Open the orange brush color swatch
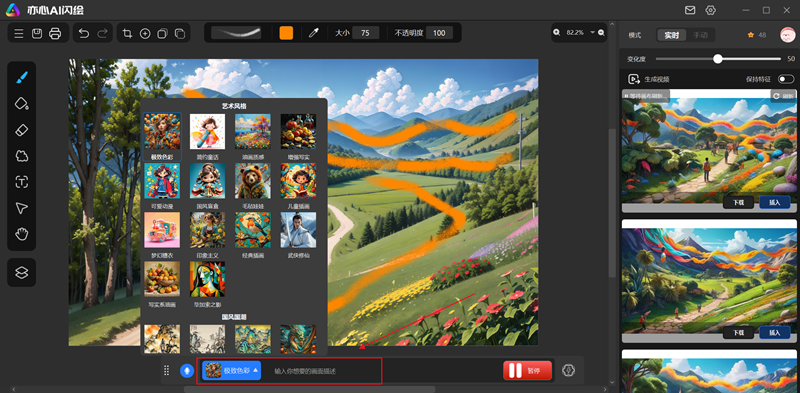Screen dimensions: 800x393 pos(286,33)
